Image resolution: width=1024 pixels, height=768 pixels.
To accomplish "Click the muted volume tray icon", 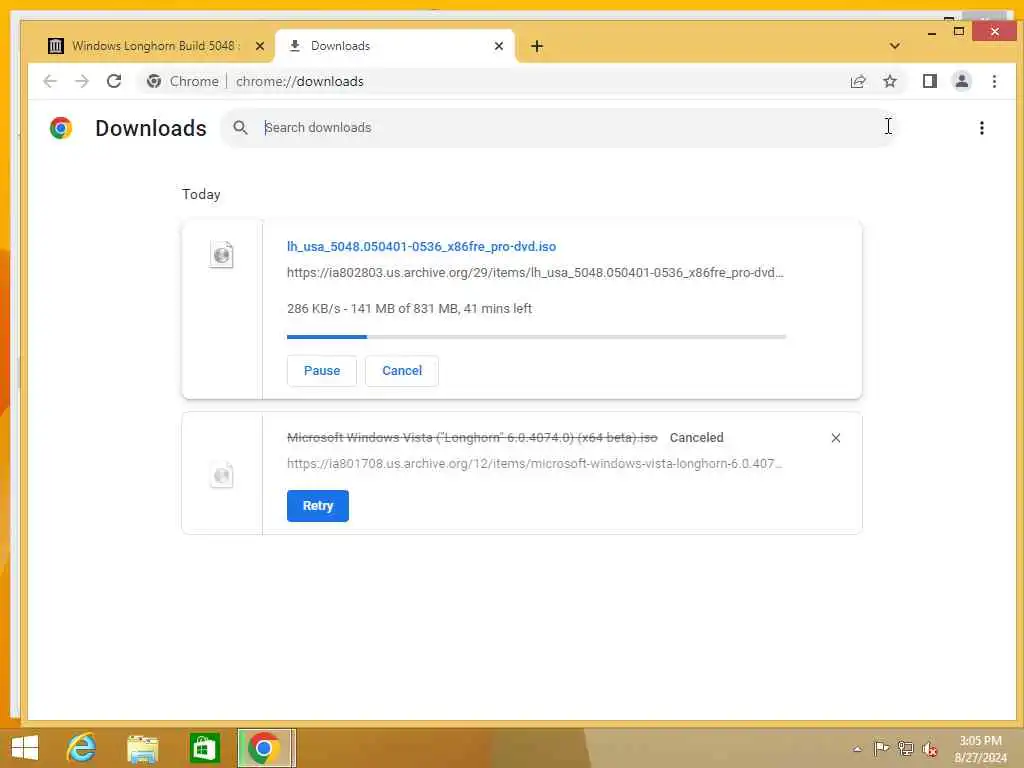I will pos(930,749).
